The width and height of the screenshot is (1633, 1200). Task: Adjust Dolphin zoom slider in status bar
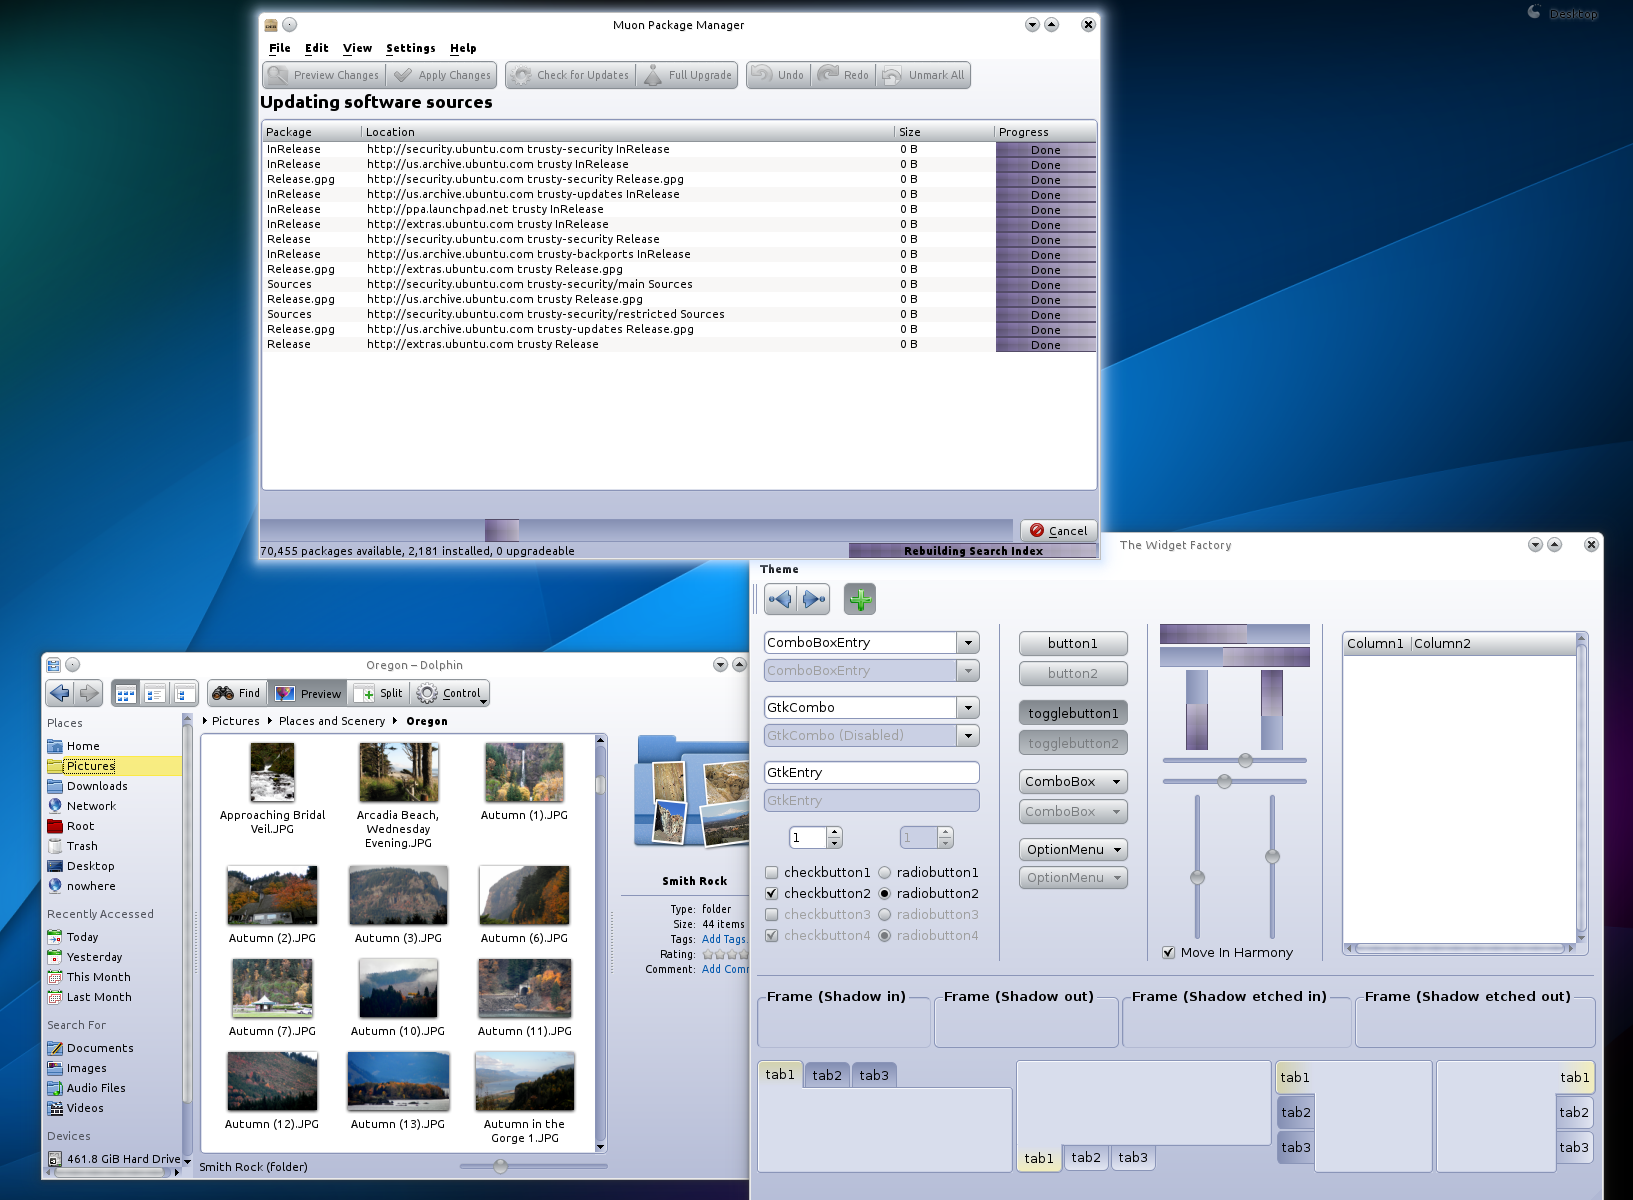click(501, 1166)
